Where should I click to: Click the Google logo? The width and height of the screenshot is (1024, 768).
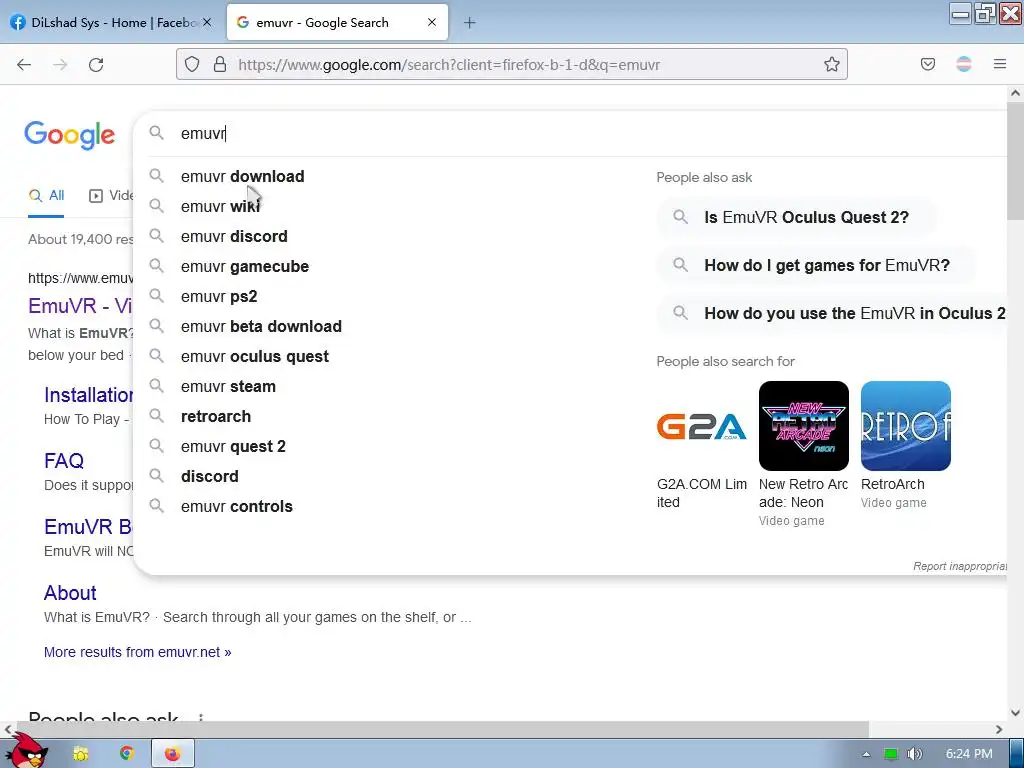[x=70, y=135]
